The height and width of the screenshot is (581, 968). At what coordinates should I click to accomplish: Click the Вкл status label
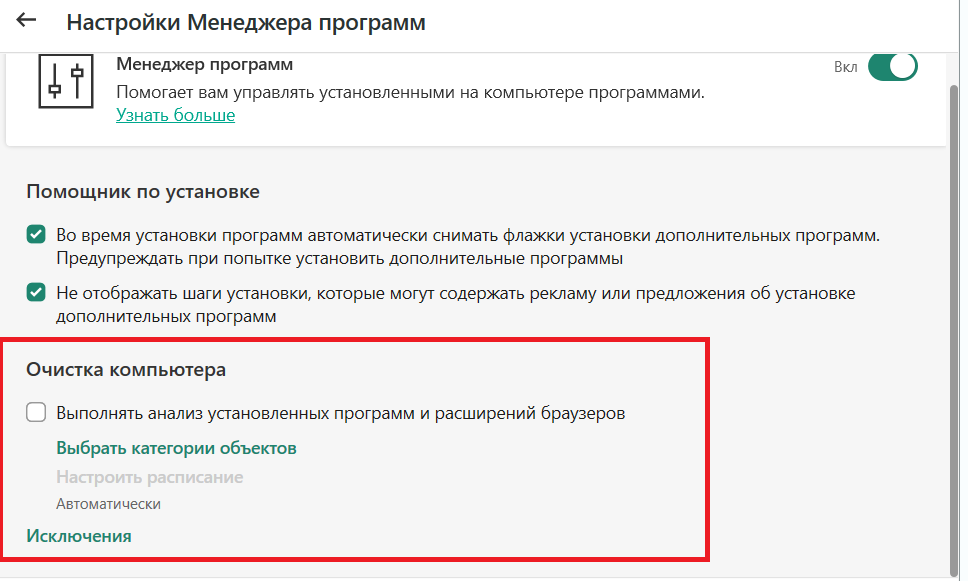click(x=845, y=67)
